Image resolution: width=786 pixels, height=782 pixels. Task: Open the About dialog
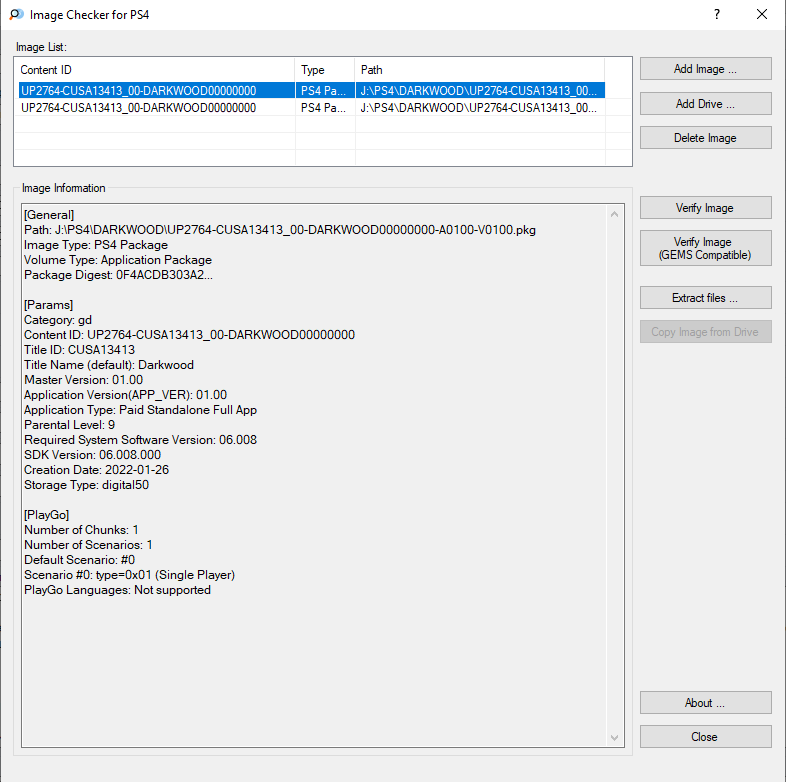tap(705, 703)
